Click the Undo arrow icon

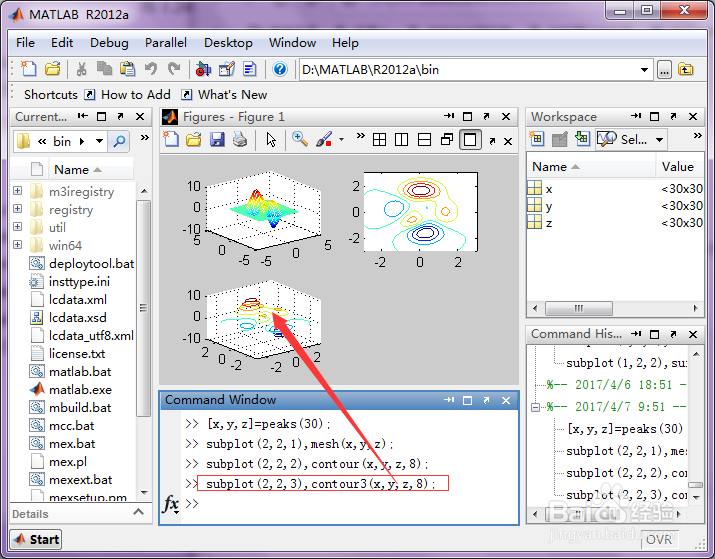pos(150,69)
